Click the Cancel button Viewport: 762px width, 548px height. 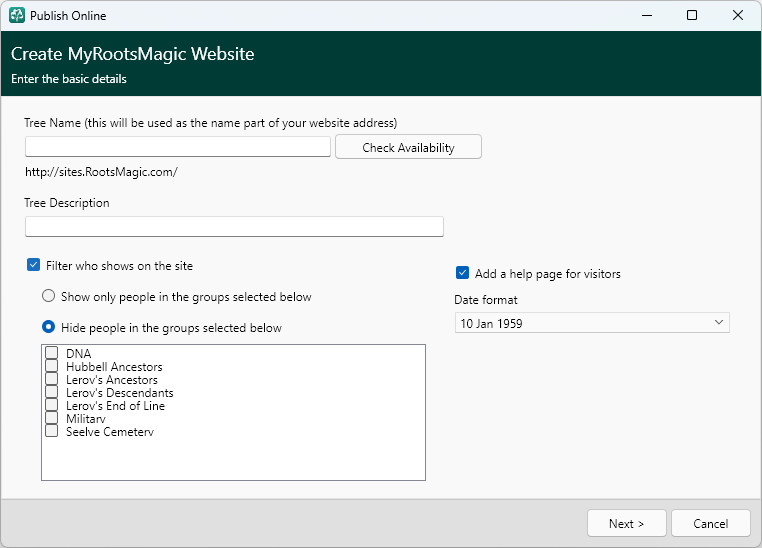point(710,523)
